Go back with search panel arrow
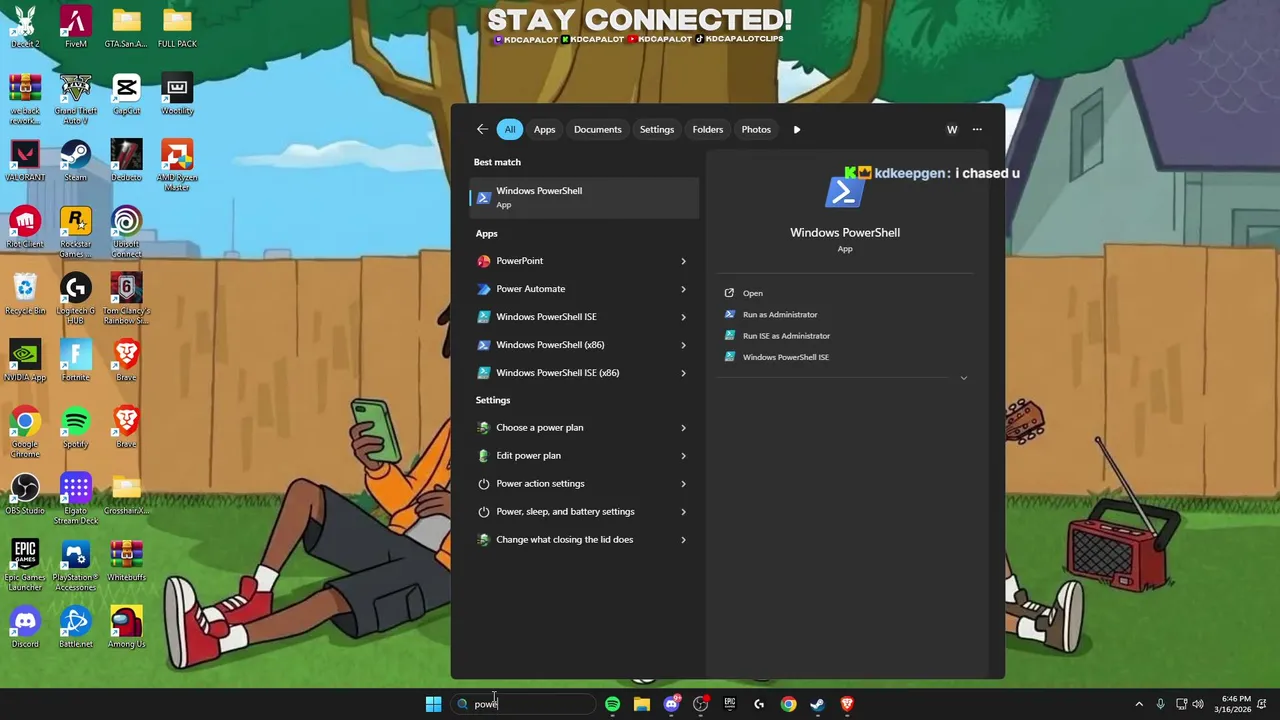The image size is (1280, 720). pyautogui.click(x=482, y=129)
